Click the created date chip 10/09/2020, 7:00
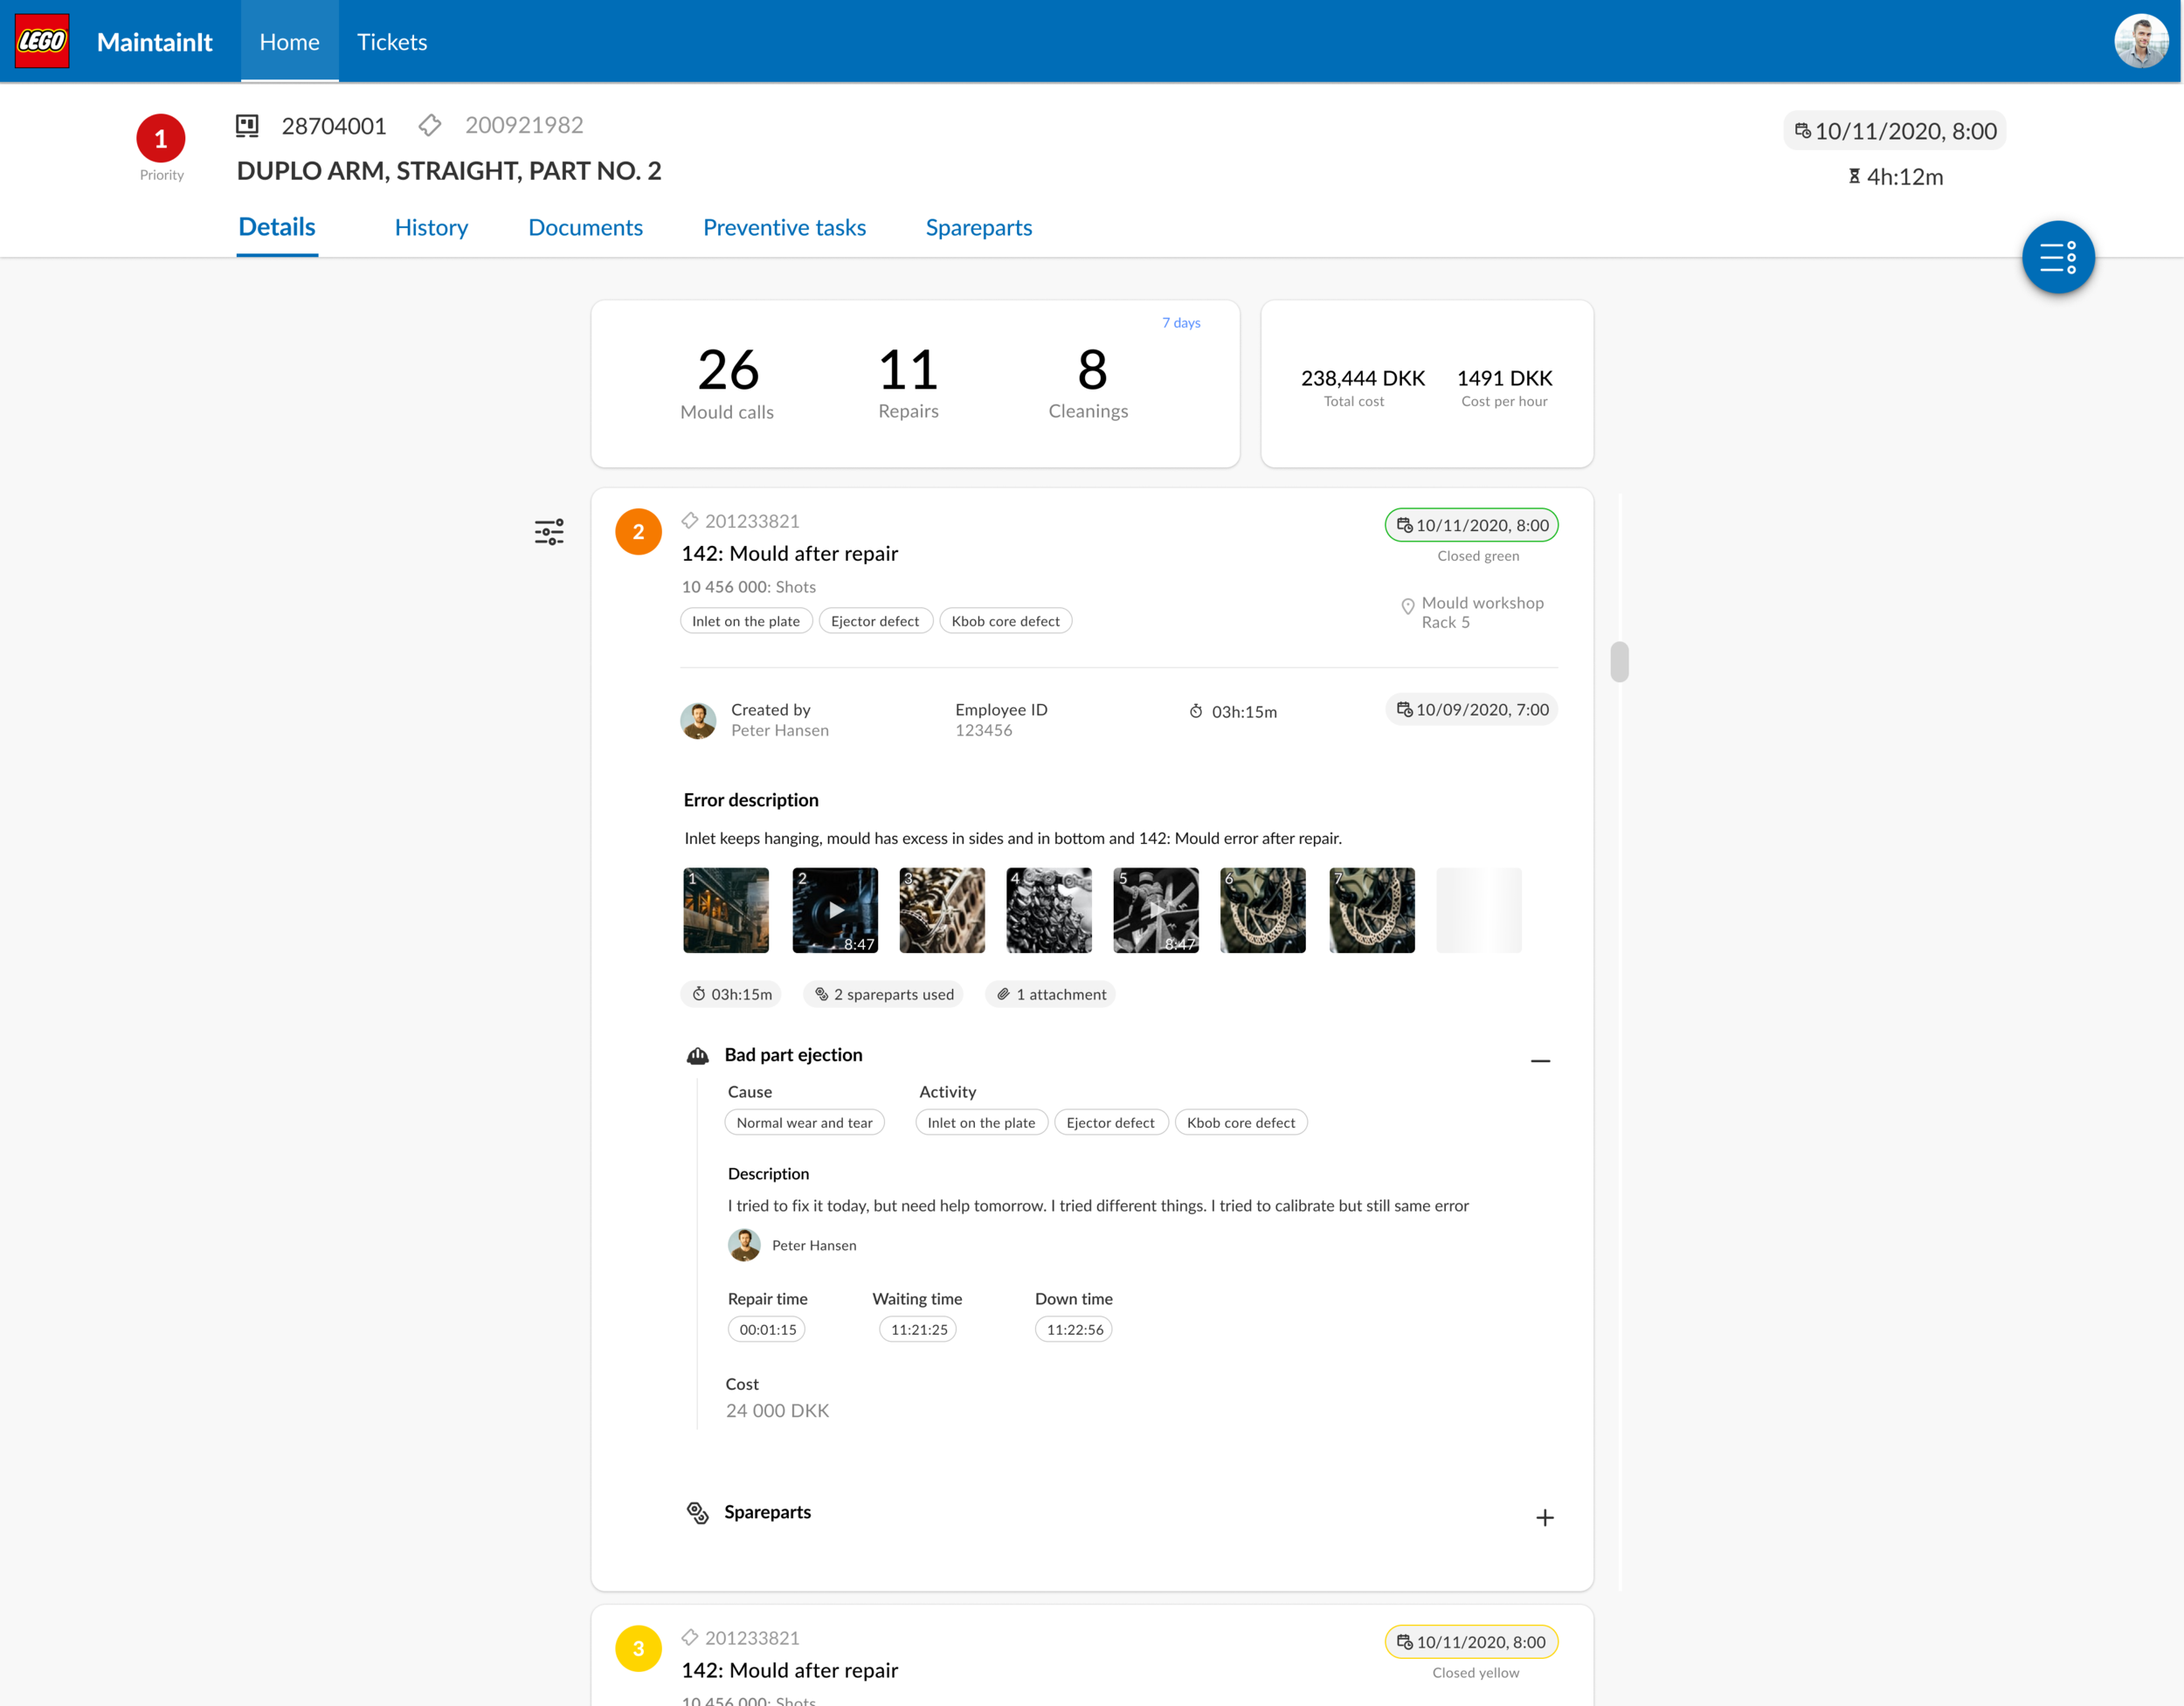The width and height of the screenshot is (2184, 1706). point(1471,709)
